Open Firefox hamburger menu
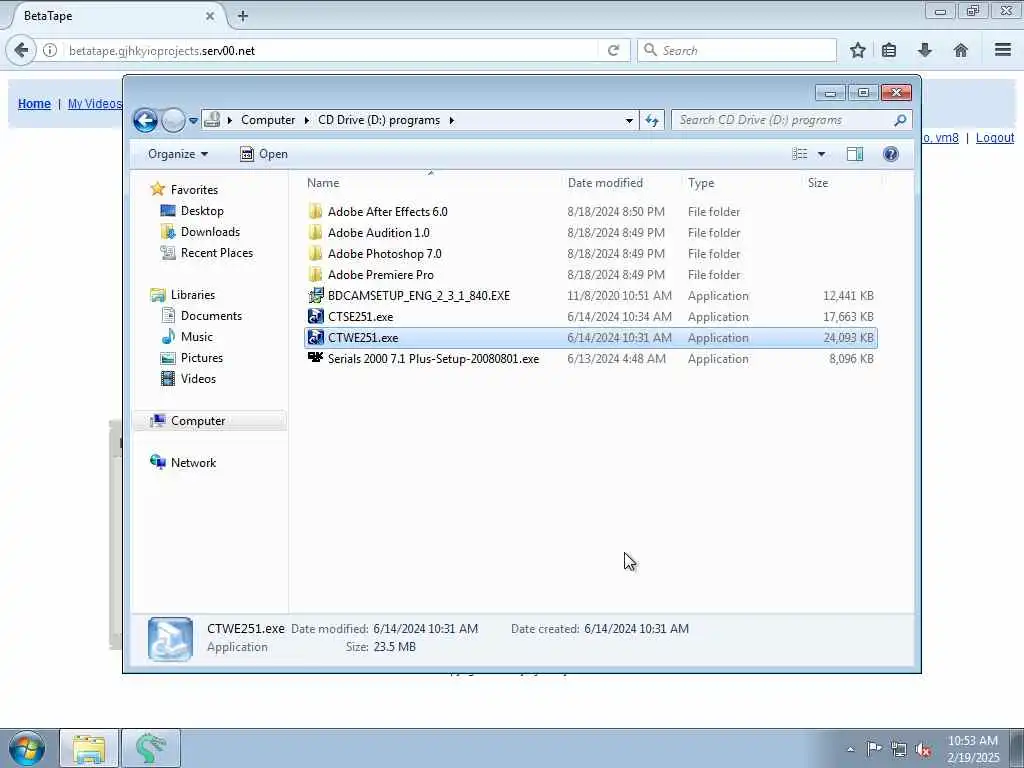This screenshot has height=768, width=1024. pos(1003,50)
